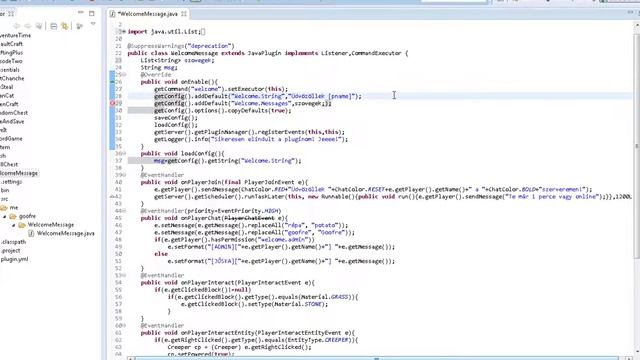
Task: Click the getLogger().info line
Action: click(251, 139)
